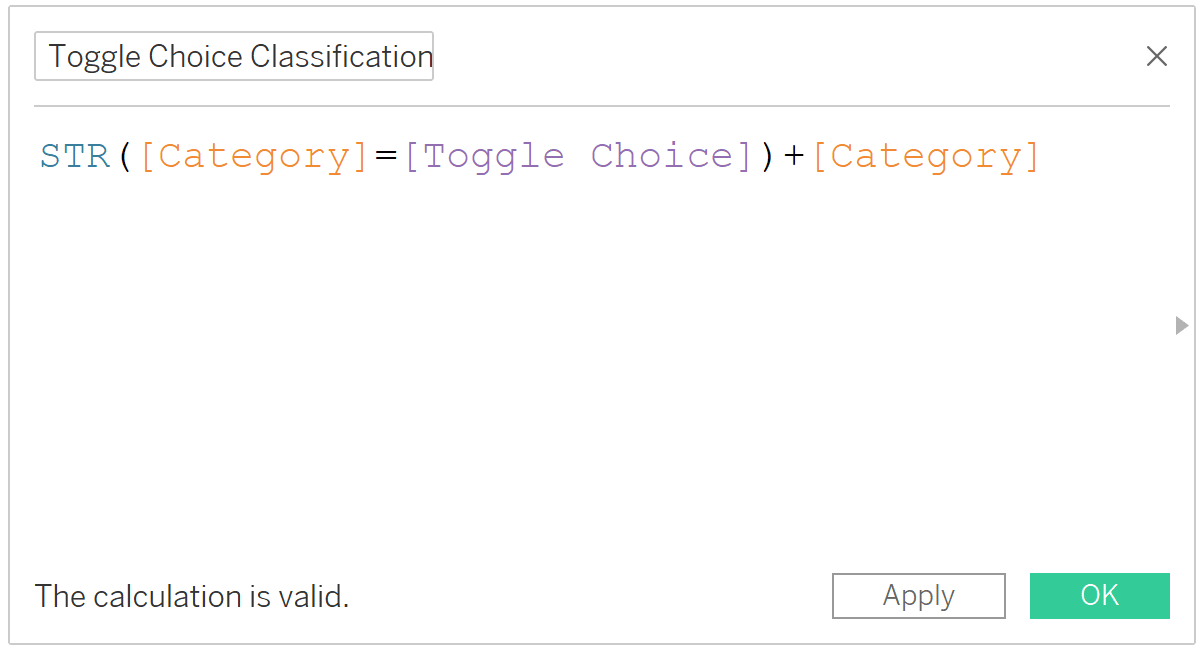
Task: Confirm the calculation with OK
Action: point(1099,596)
